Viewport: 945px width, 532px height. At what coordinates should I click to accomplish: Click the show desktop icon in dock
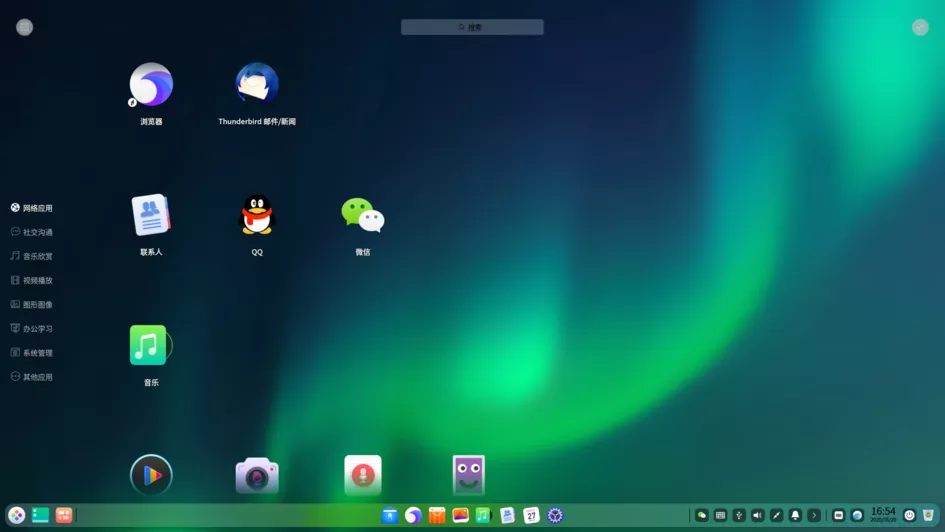pos(40,515)
